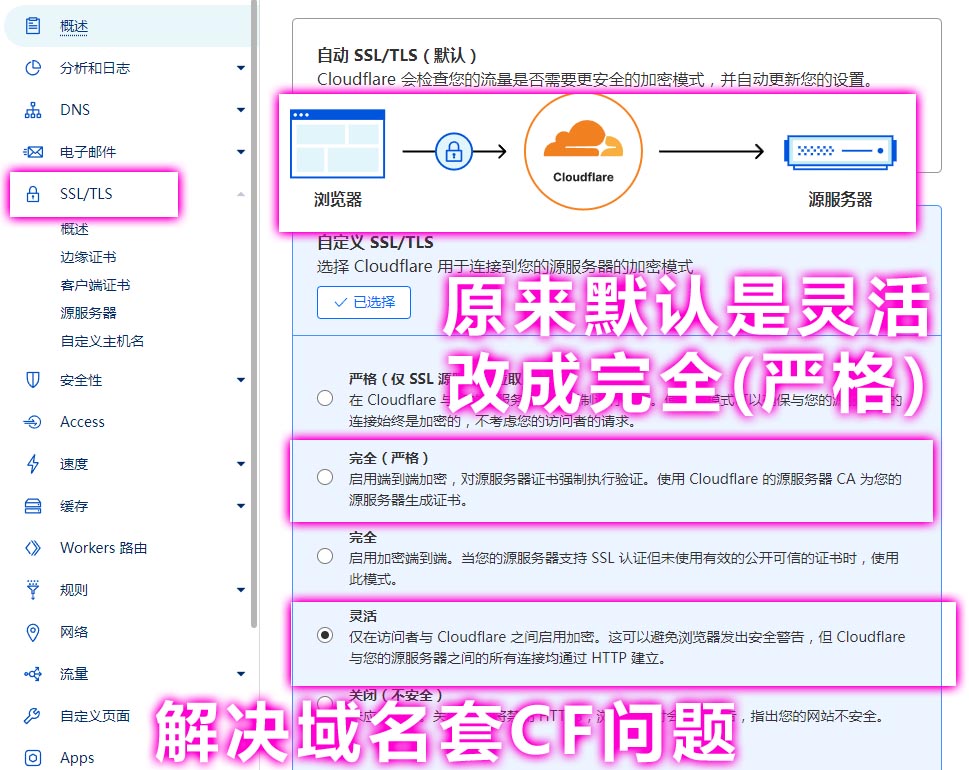
Task: Click the browser window diagram icon
Action: click(x=337, y=144)
